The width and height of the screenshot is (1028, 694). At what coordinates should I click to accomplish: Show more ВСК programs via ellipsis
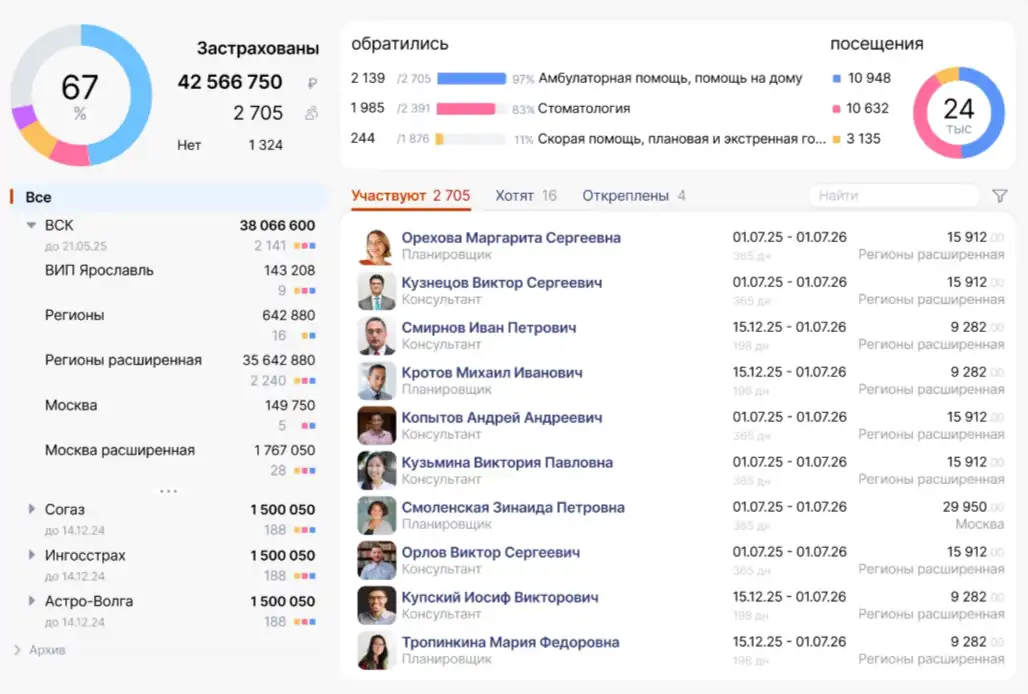pyautogui.click(x=168, y=491)
